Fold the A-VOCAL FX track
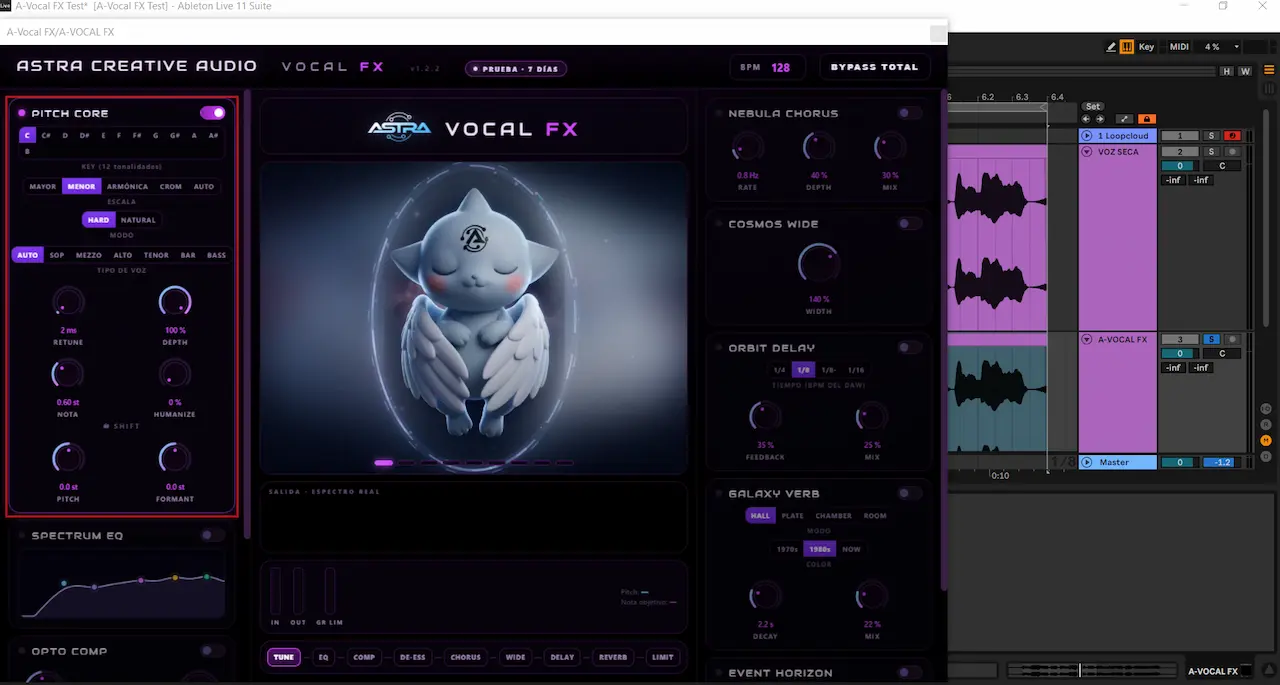Image resolution: width=1280 pixels, height=685 pixels. click(x=1087, y=340)
